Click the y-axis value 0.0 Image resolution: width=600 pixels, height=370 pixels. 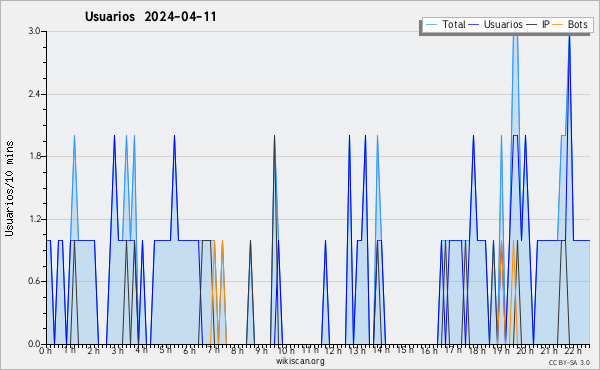[34, 344]
